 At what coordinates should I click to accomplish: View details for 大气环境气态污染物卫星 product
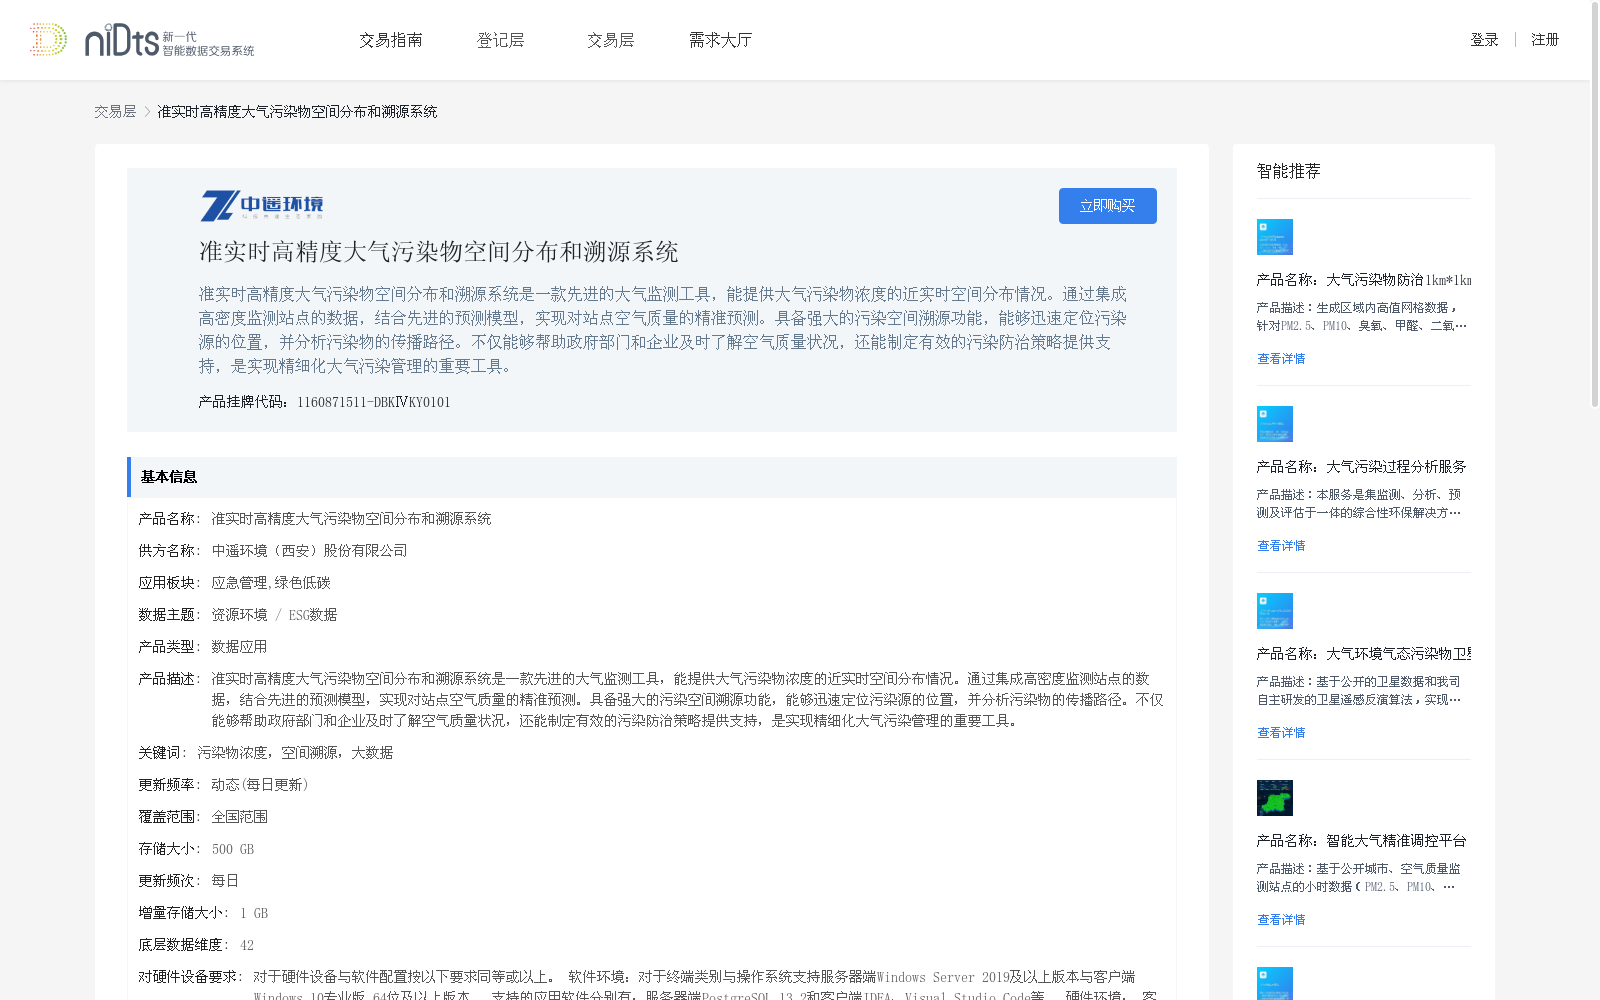pos(1281,733)
